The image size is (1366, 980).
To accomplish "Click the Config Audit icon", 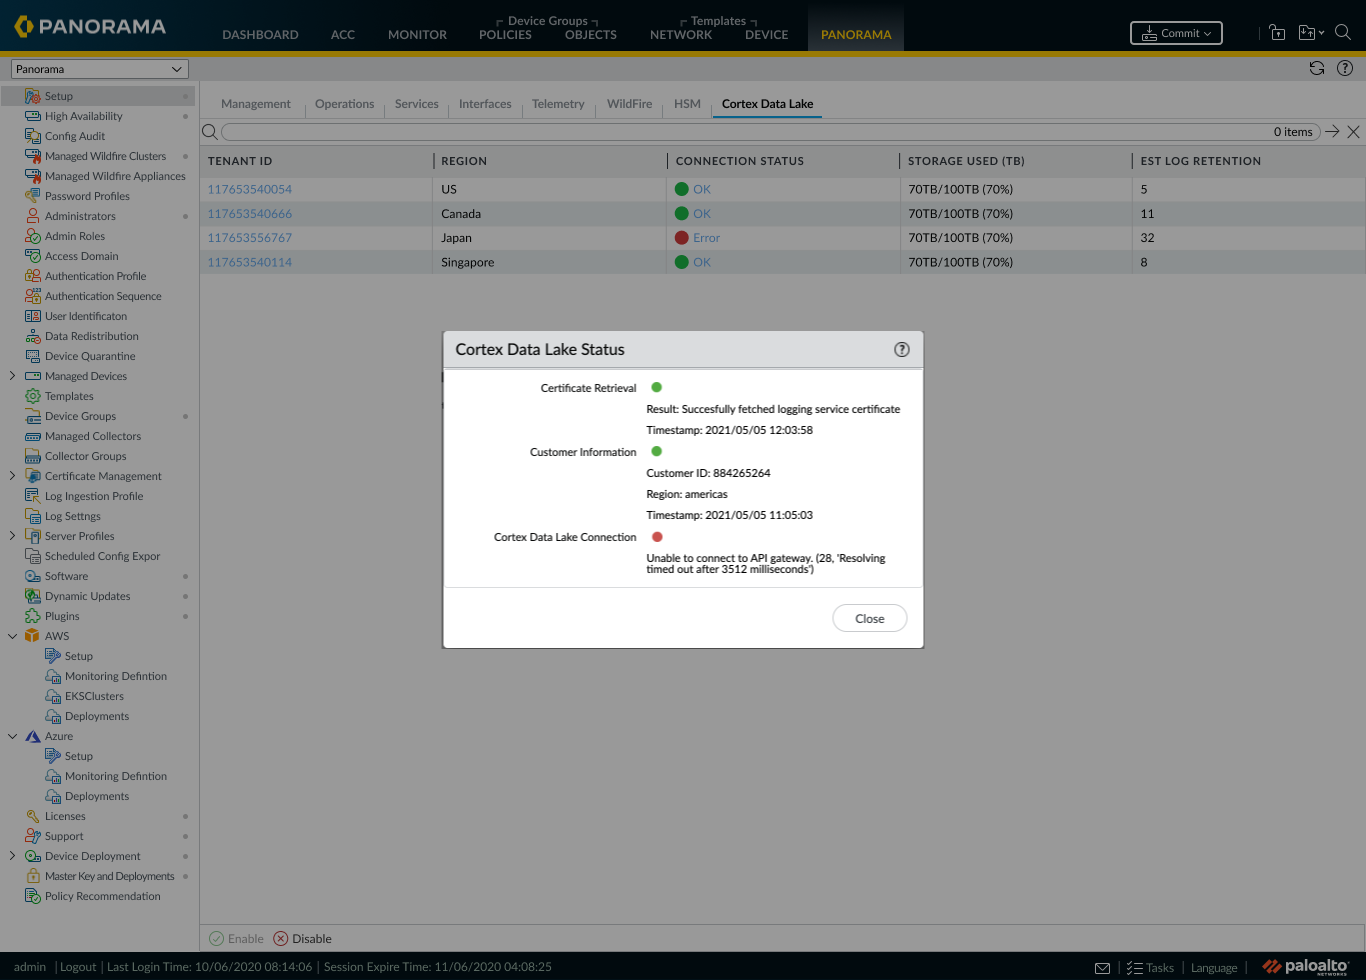I will [x=33, y=136].
